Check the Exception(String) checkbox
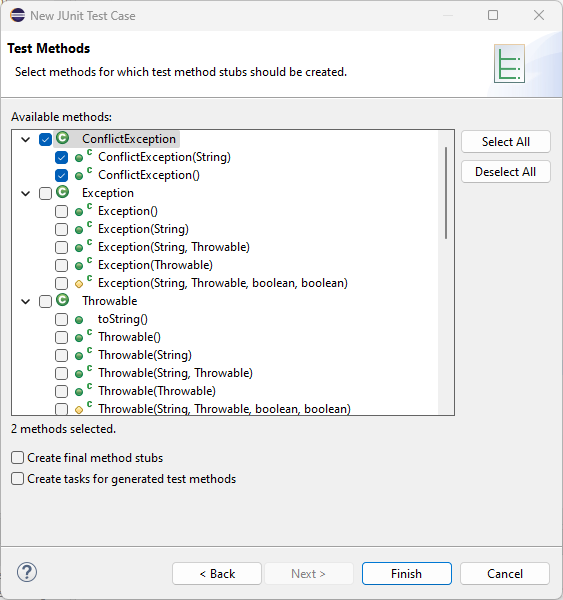Screen dimensions: 563x600 [61, 229]
